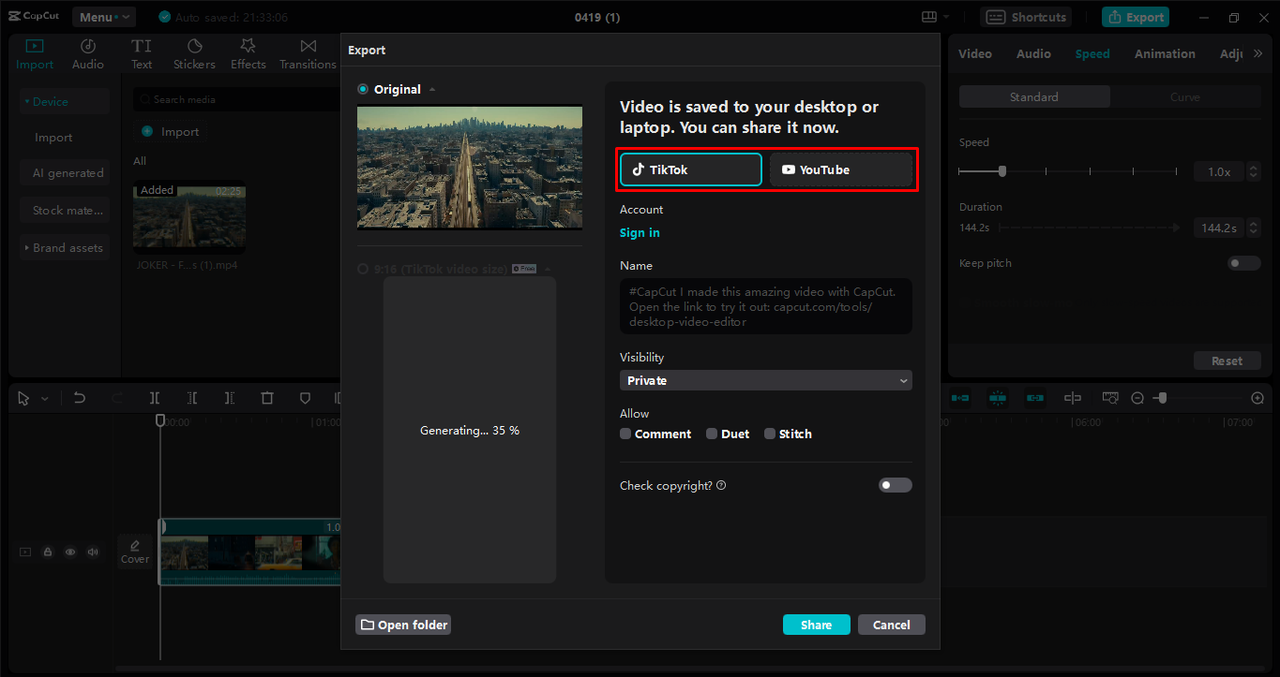Click the 144.2s duration stepper arrows
Screen dimensions: 1280x677
pyautogui.click(x=1254, y=228)
